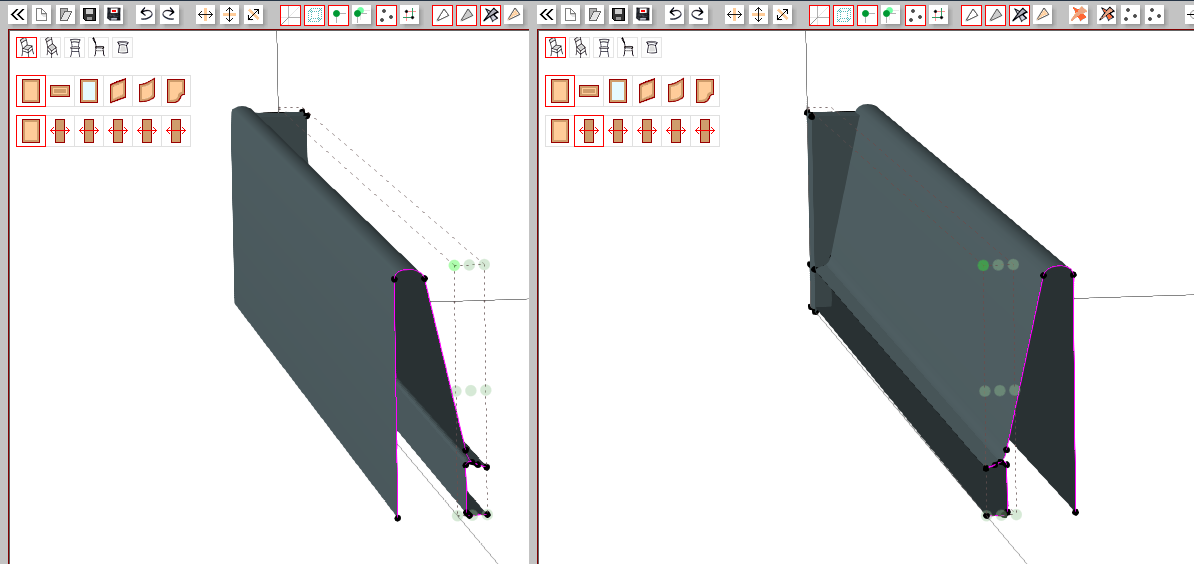Collapse right window toolbar with double-chevron
1194x564 pixels.
[x=547, y=14]
